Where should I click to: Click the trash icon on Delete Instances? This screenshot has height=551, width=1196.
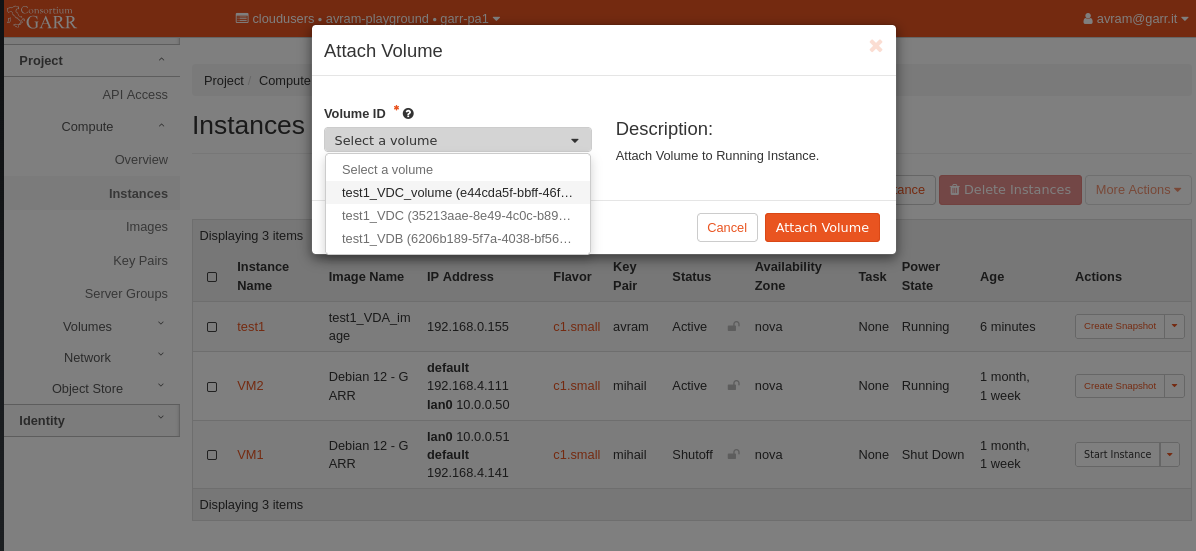coord(954,189)
